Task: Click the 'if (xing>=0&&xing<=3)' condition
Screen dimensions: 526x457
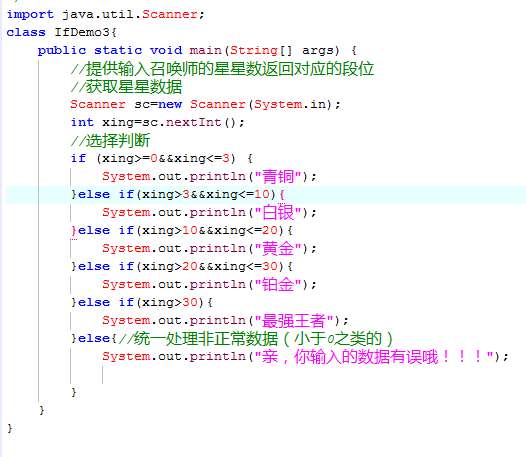Action: [161, 158]
